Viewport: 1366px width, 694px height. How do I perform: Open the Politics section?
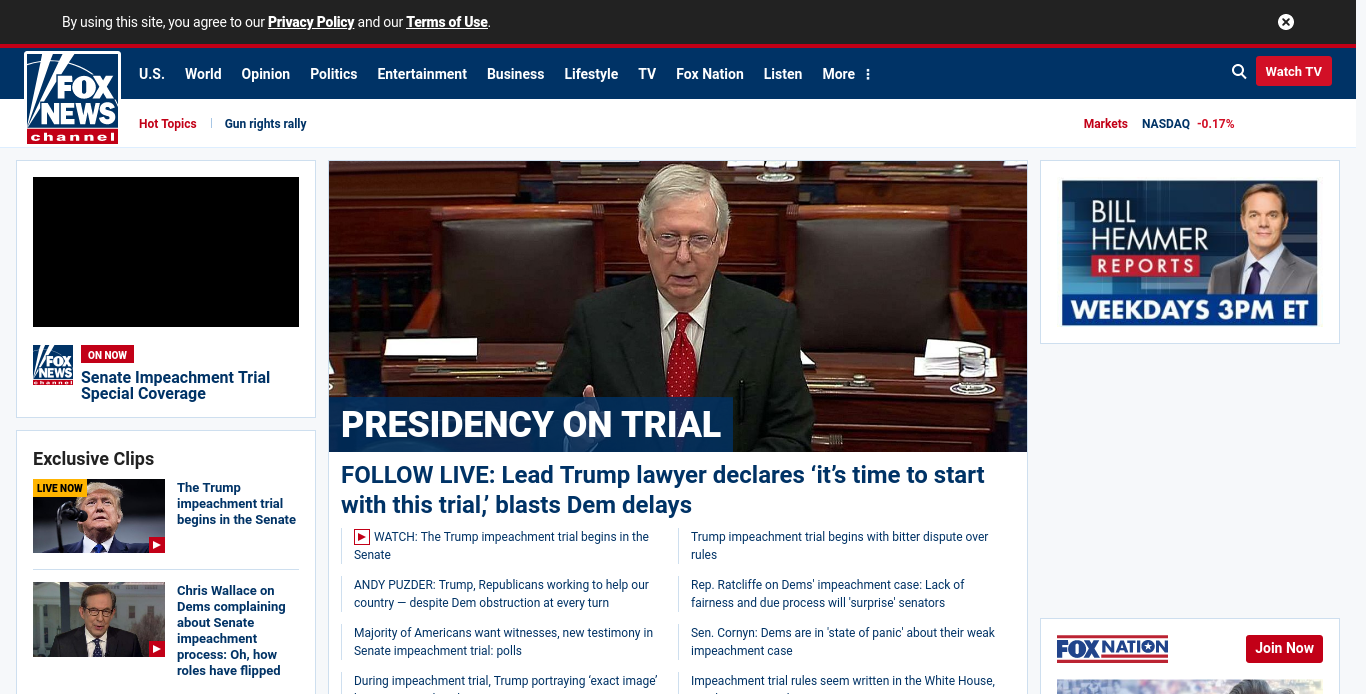(x=333, y=74)
